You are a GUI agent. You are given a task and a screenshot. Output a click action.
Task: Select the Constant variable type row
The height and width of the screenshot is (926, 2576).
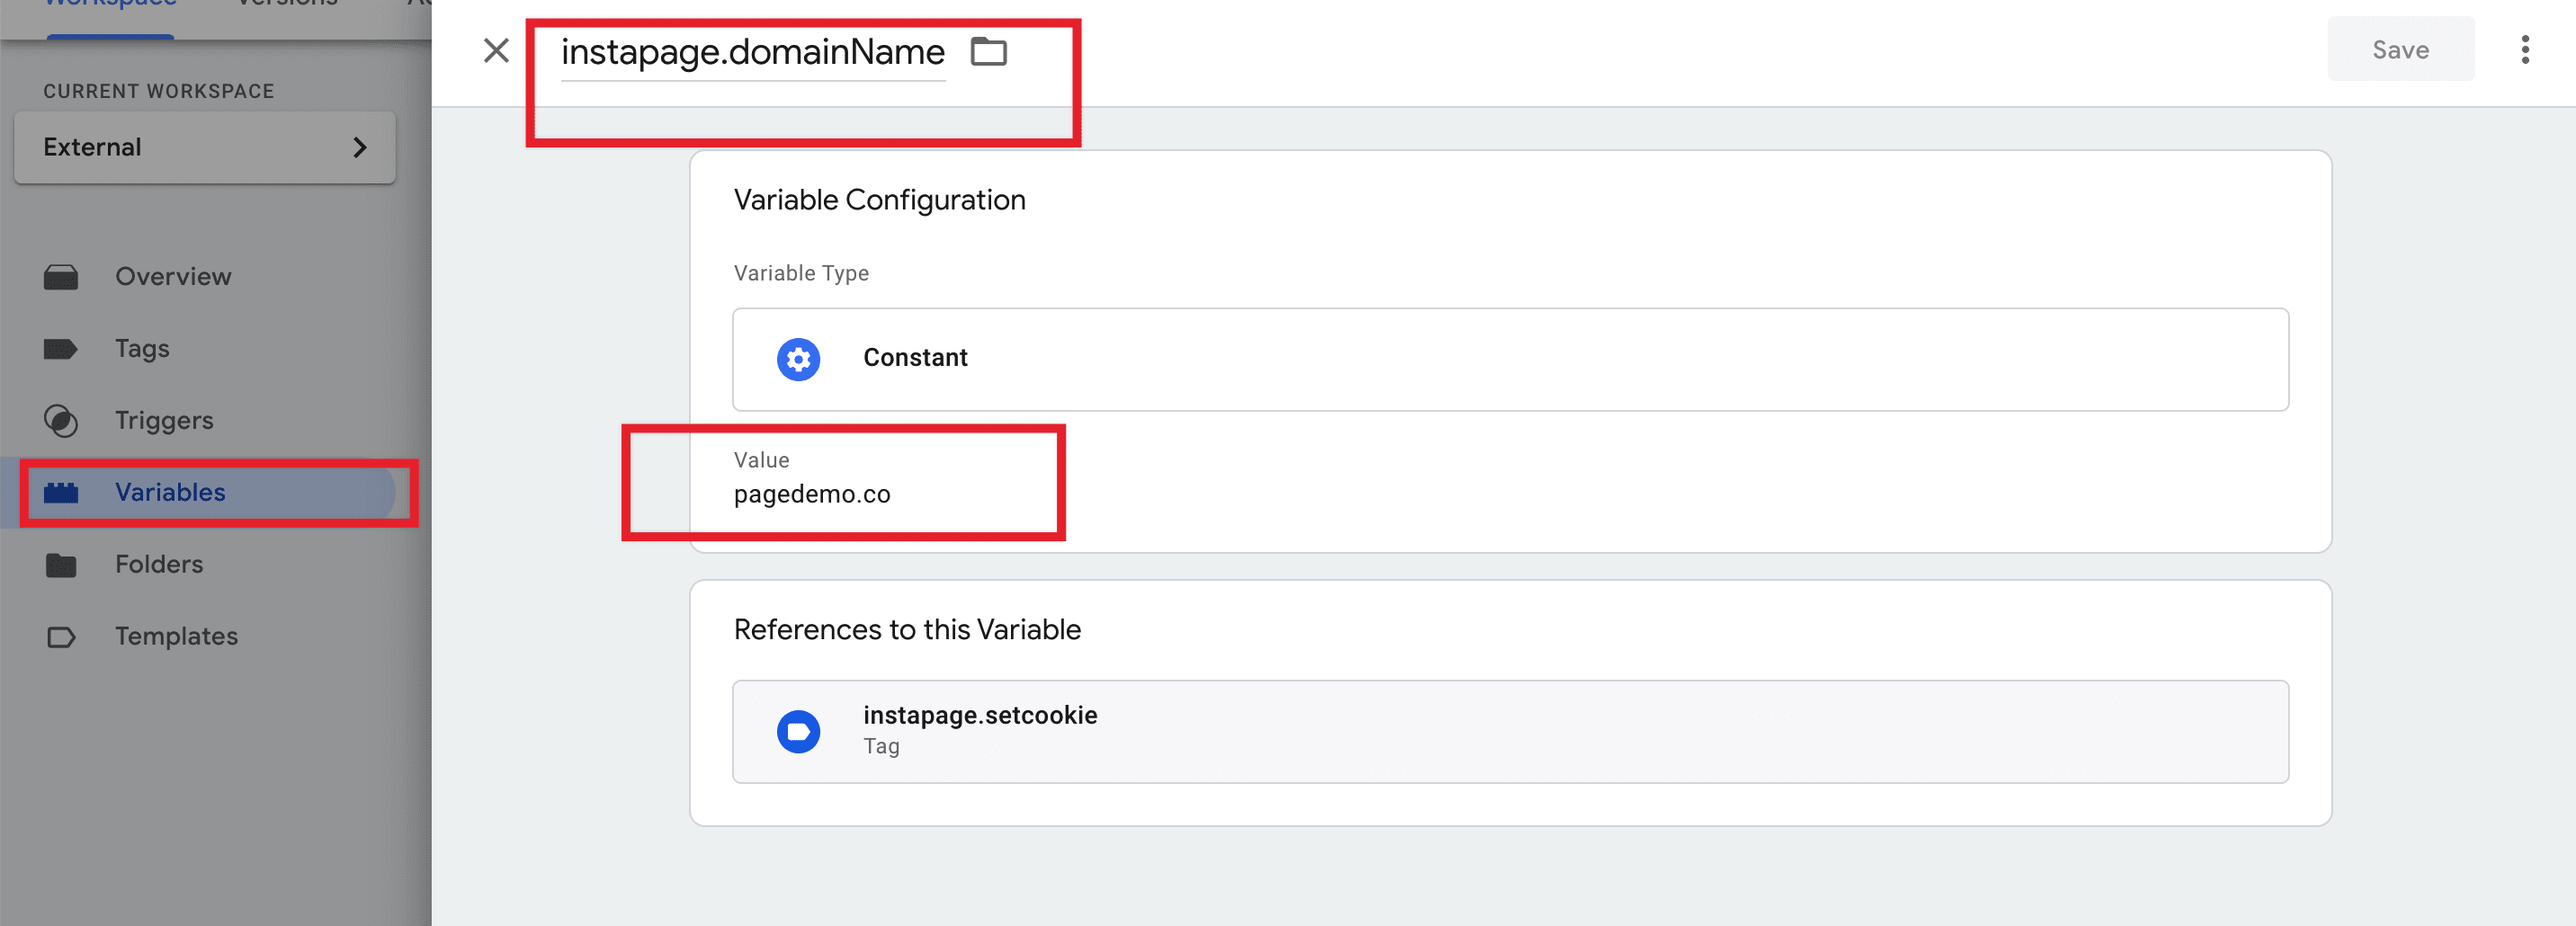(x=1510, y=359)
